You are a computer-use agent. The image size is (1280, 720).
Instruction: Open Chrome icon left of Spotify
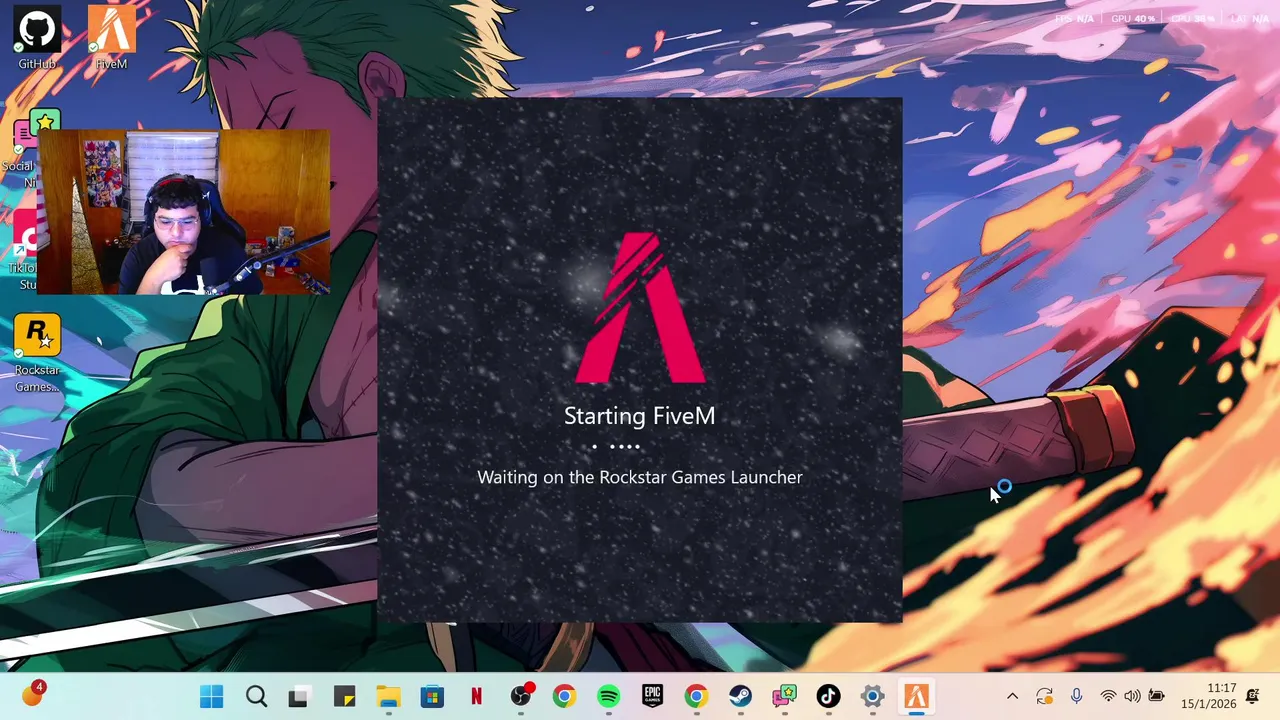tap(564, 697)
